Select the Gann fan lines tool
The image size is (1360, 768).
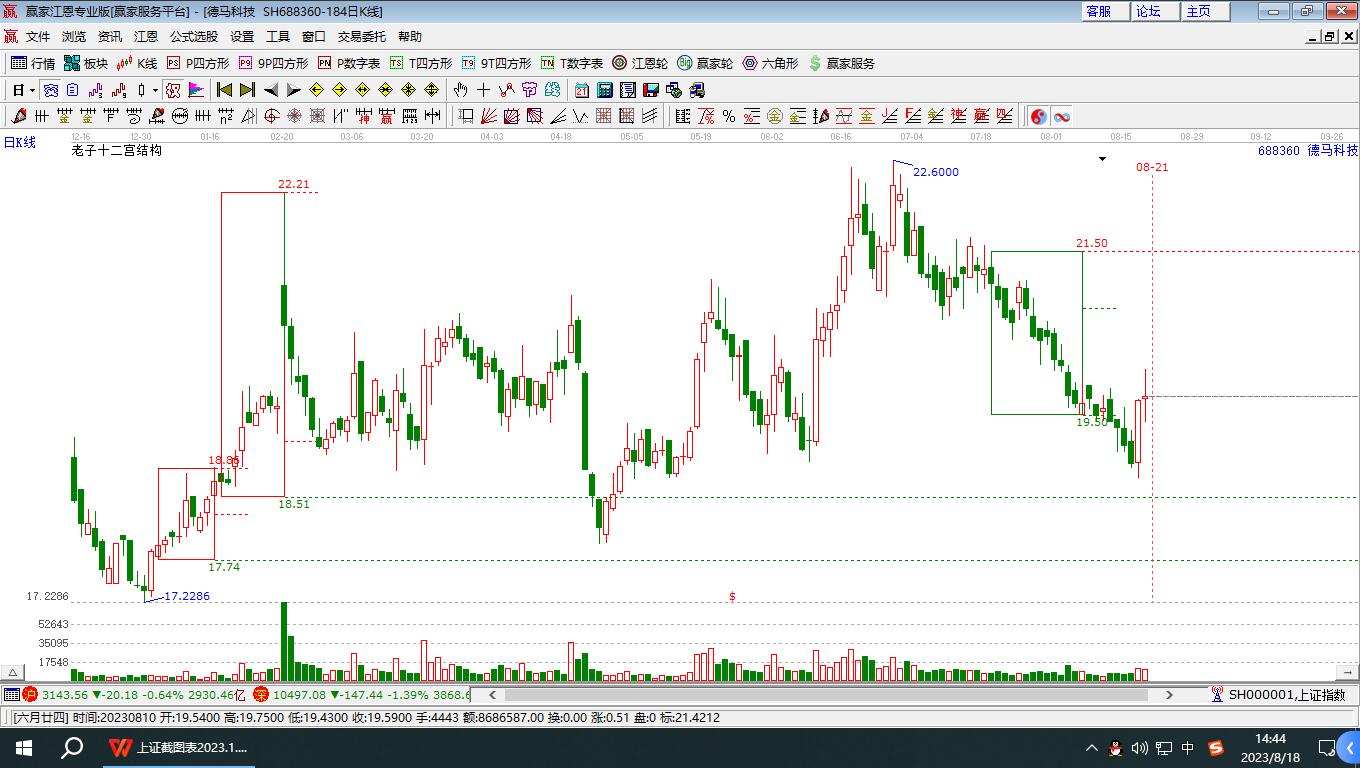488,116
